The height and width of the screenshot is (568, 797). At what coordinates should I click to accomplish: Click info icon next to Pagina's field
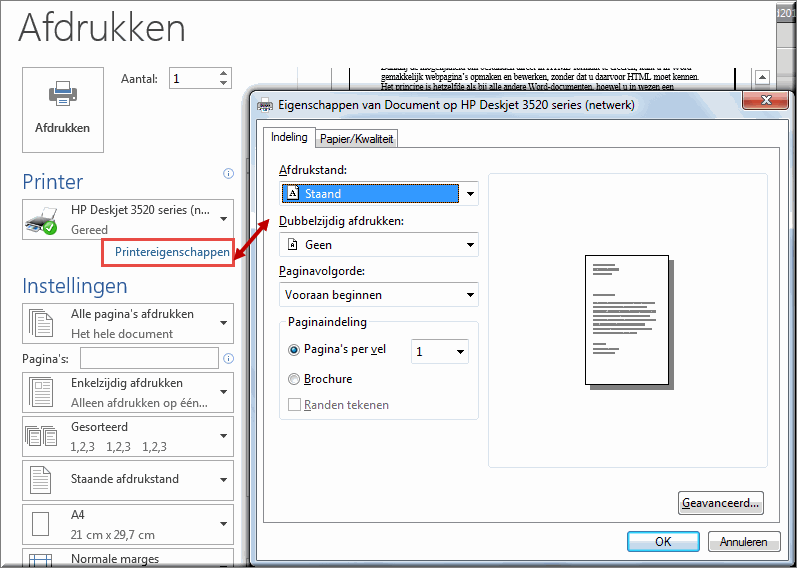coord(229,359)
